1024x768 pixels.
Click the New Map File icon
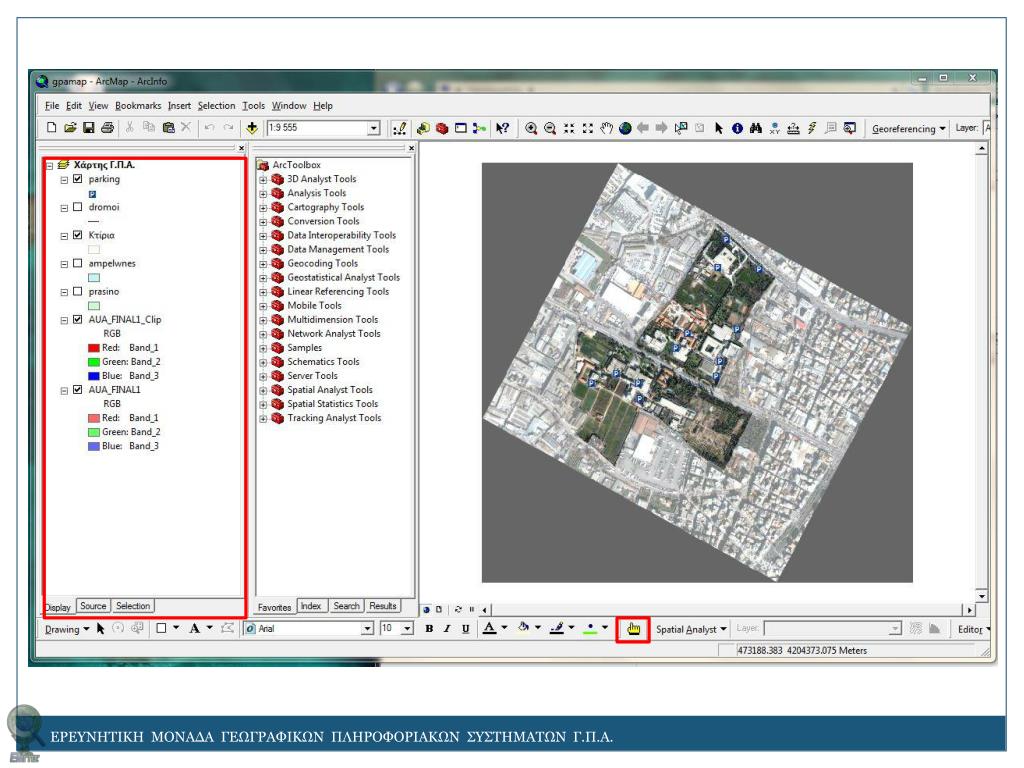tap(52, 128)
